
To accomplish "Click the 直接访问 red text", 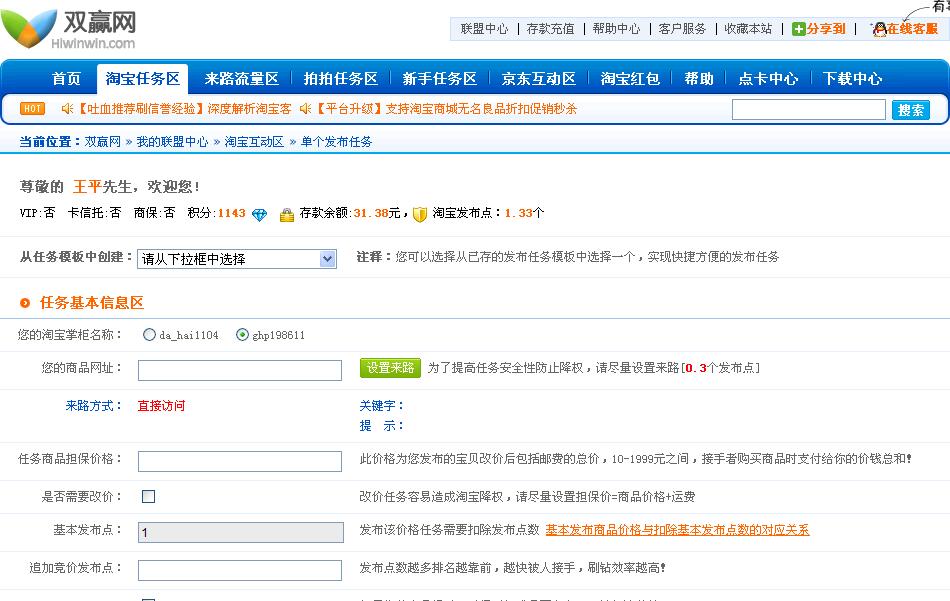I will (x=161, y=406).
